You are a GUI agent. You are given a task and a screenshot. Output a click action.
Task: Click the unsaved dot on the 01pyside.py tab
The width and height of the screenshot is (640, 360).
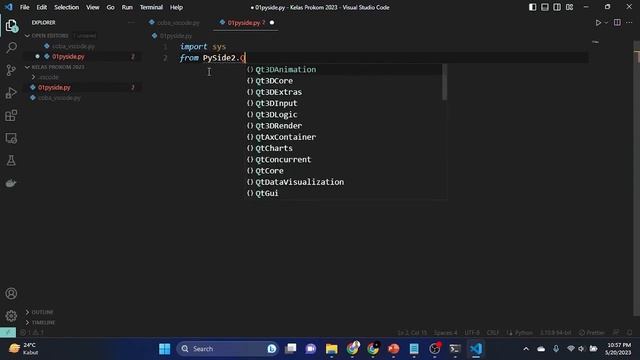click(272, 23)
